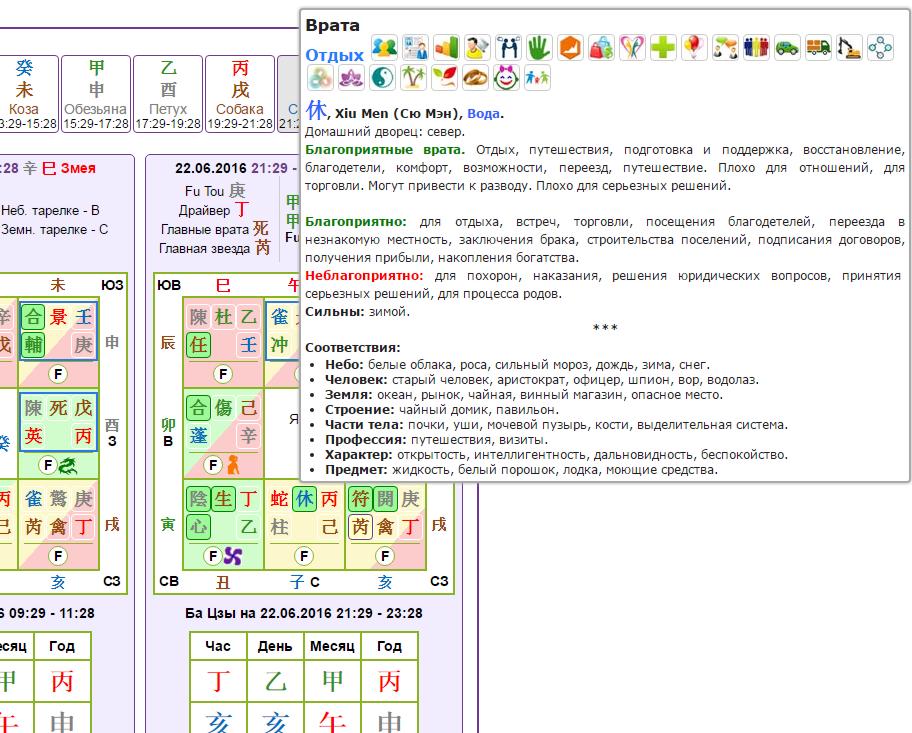Screen dimensions: 912x733
Task: Click the blue-yellow-red people crowd icon
Action: click(x=756, y=48)
